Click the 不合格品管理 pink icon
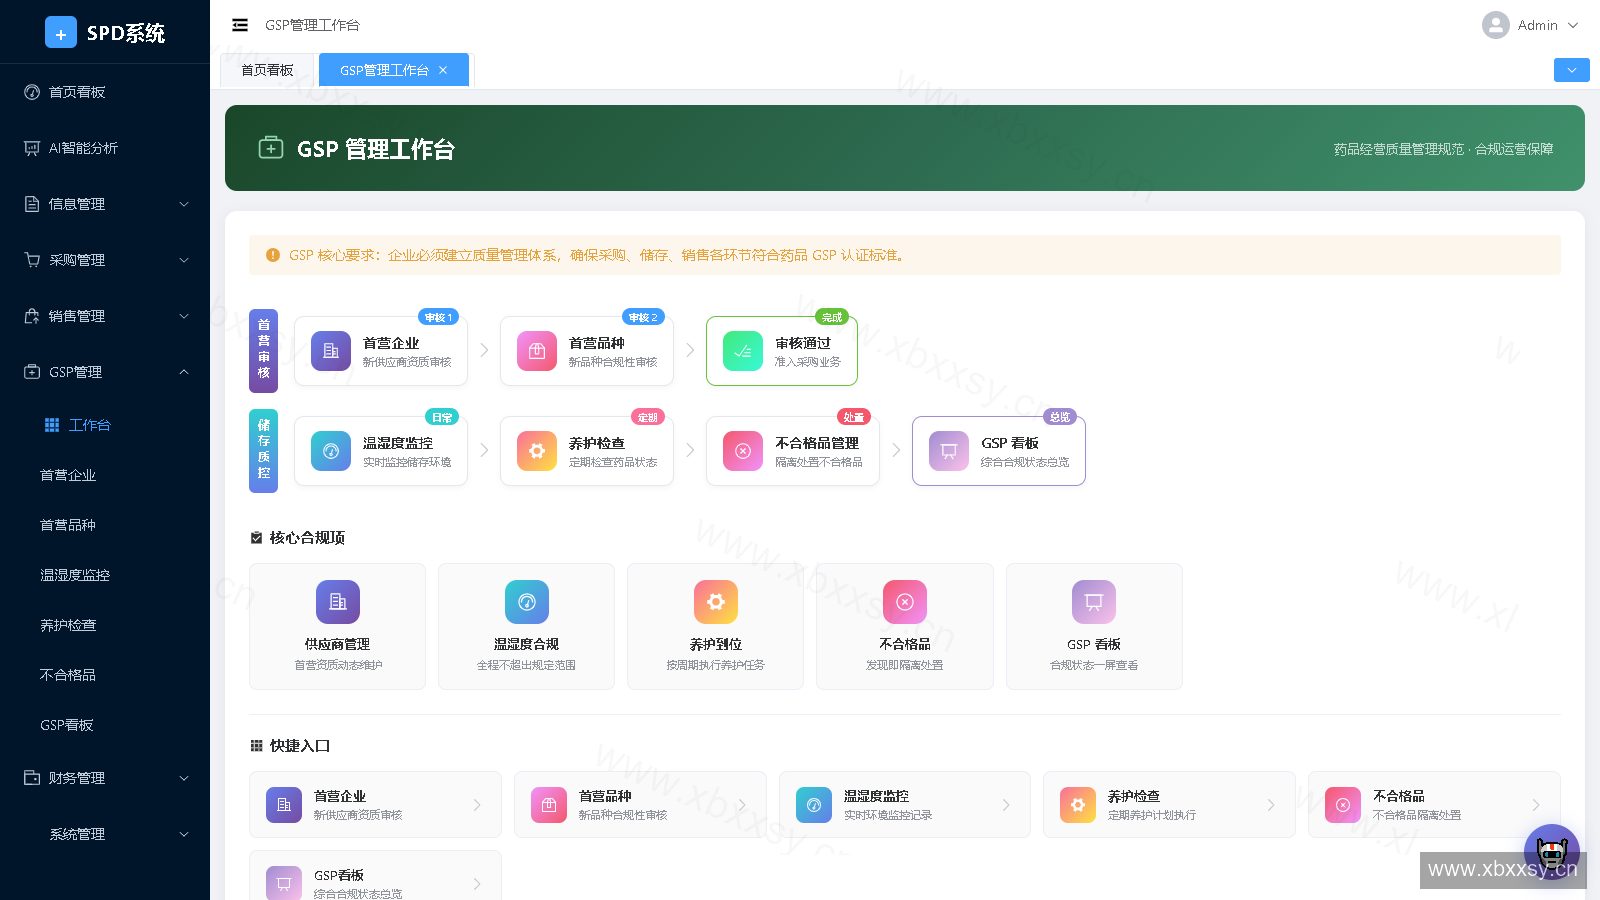 [743, 451]
